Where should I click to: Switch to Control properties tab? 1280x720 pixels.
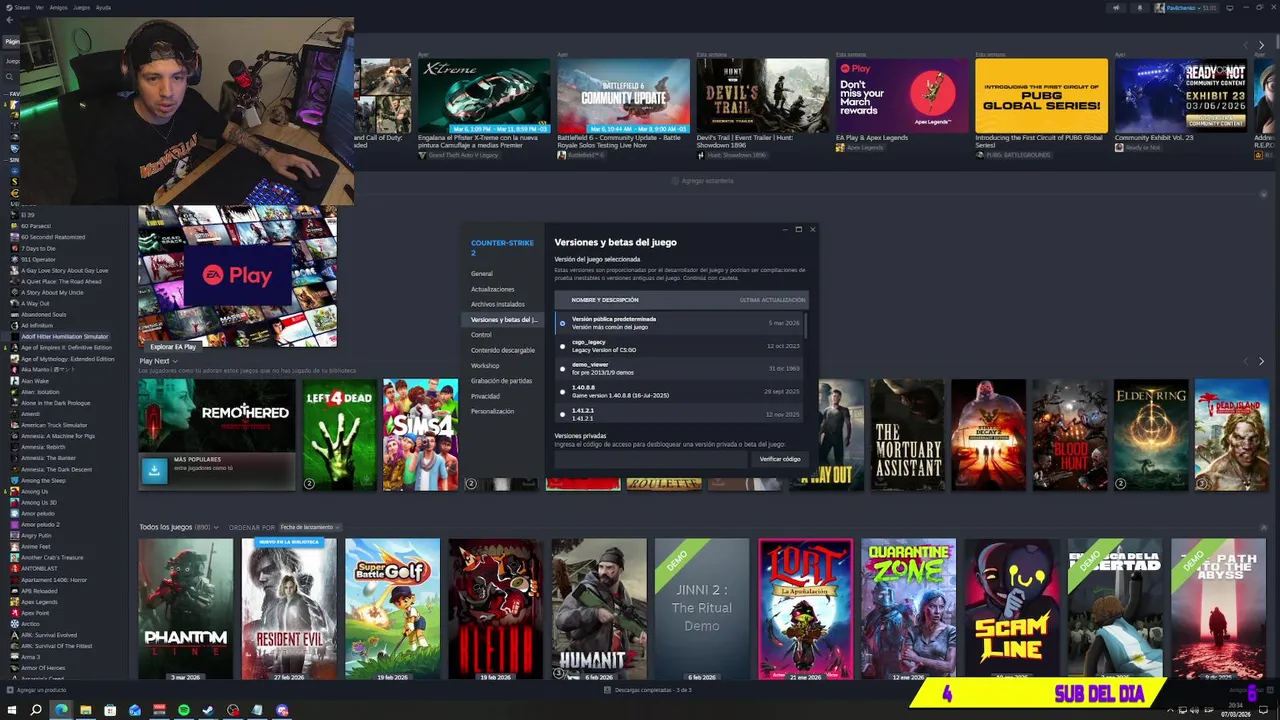click(481, 335)
